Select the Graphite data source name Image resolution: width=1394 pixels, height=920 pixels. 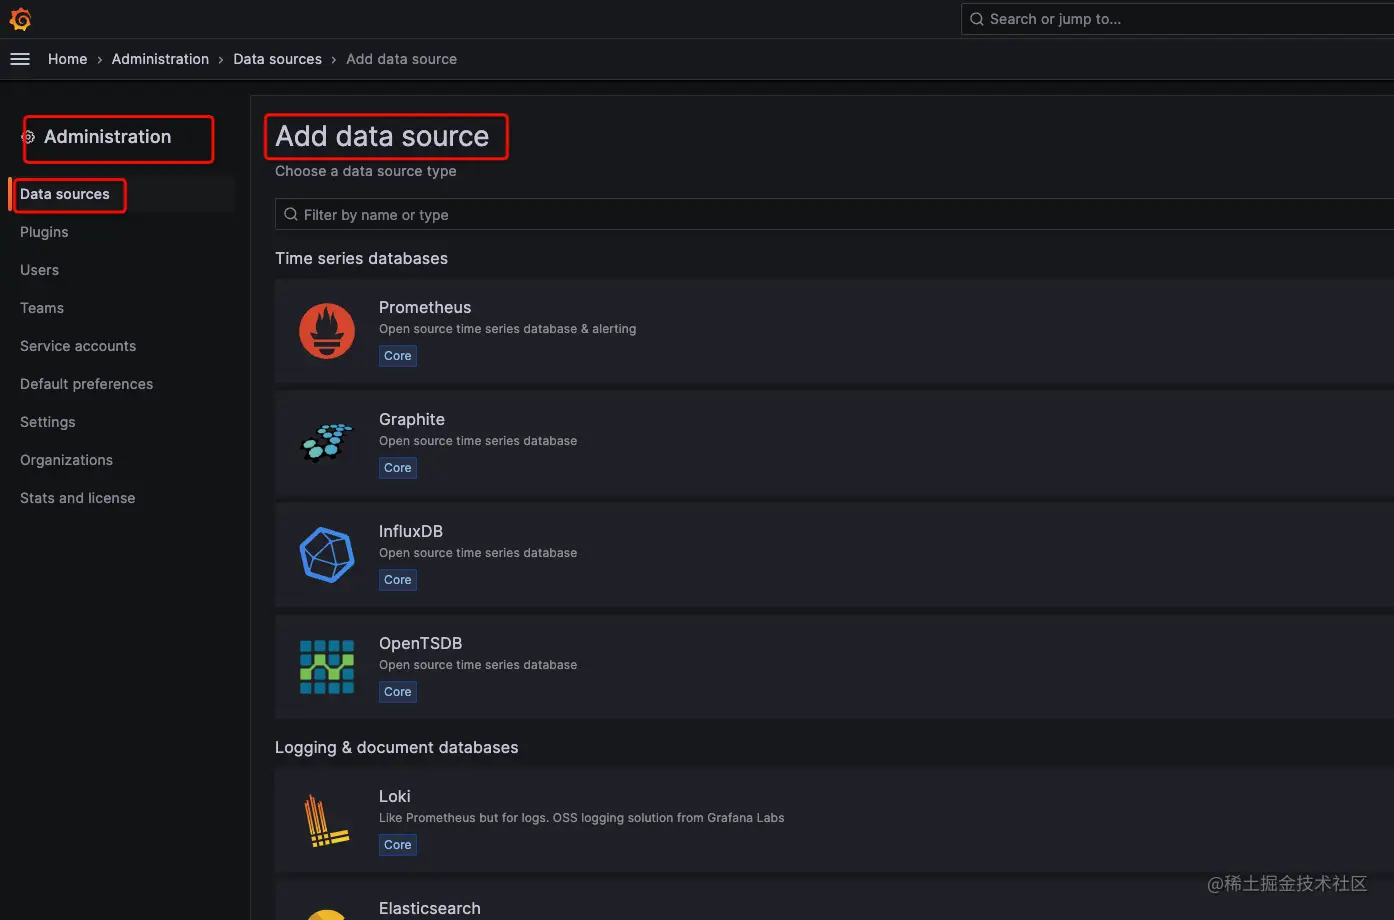click(412, 419)
